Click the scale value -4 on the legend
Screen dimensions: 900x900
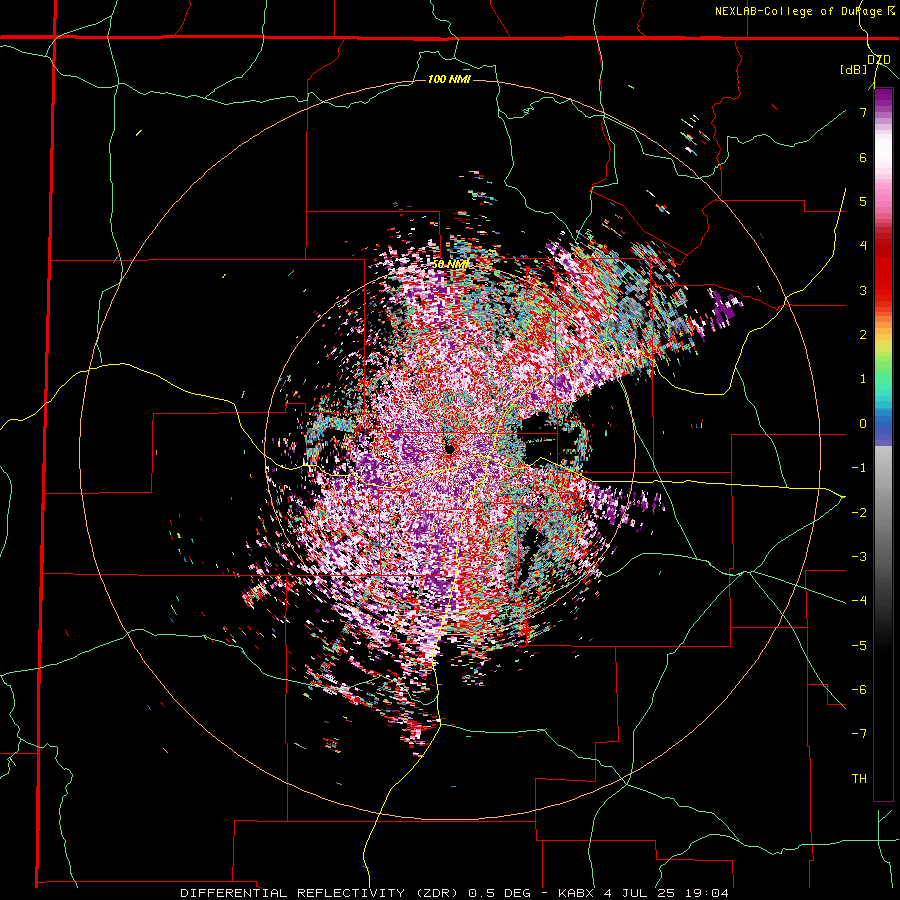[x=859, y=600]
